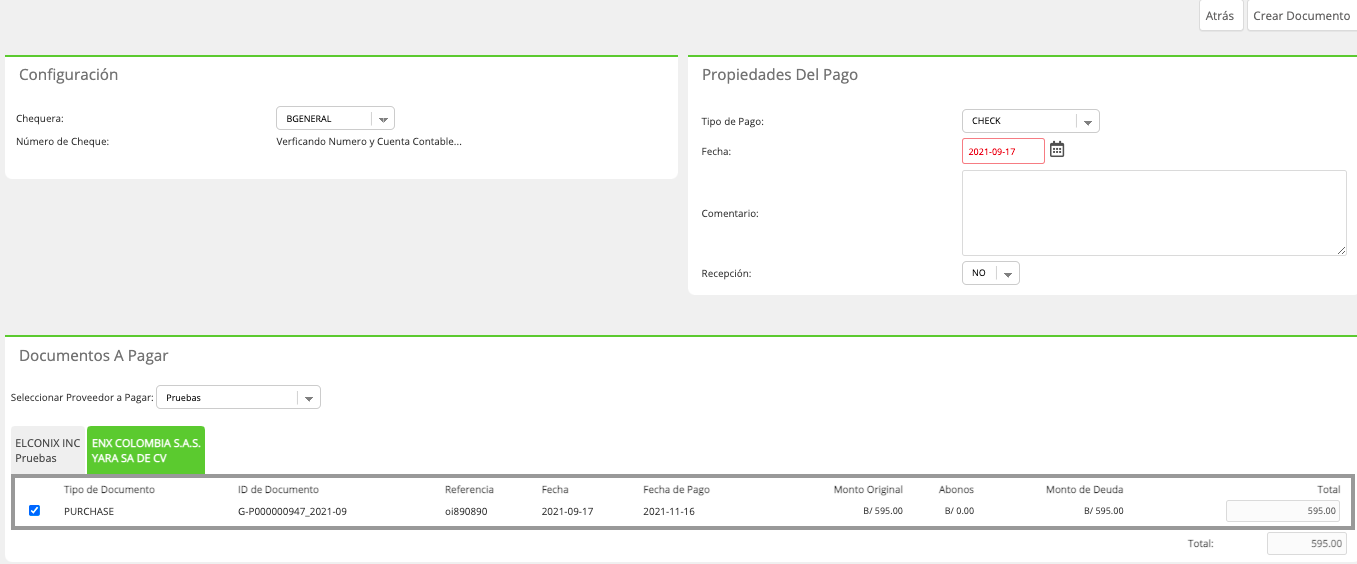
Task: Click the Crear Documento button
Action: 1302,16
